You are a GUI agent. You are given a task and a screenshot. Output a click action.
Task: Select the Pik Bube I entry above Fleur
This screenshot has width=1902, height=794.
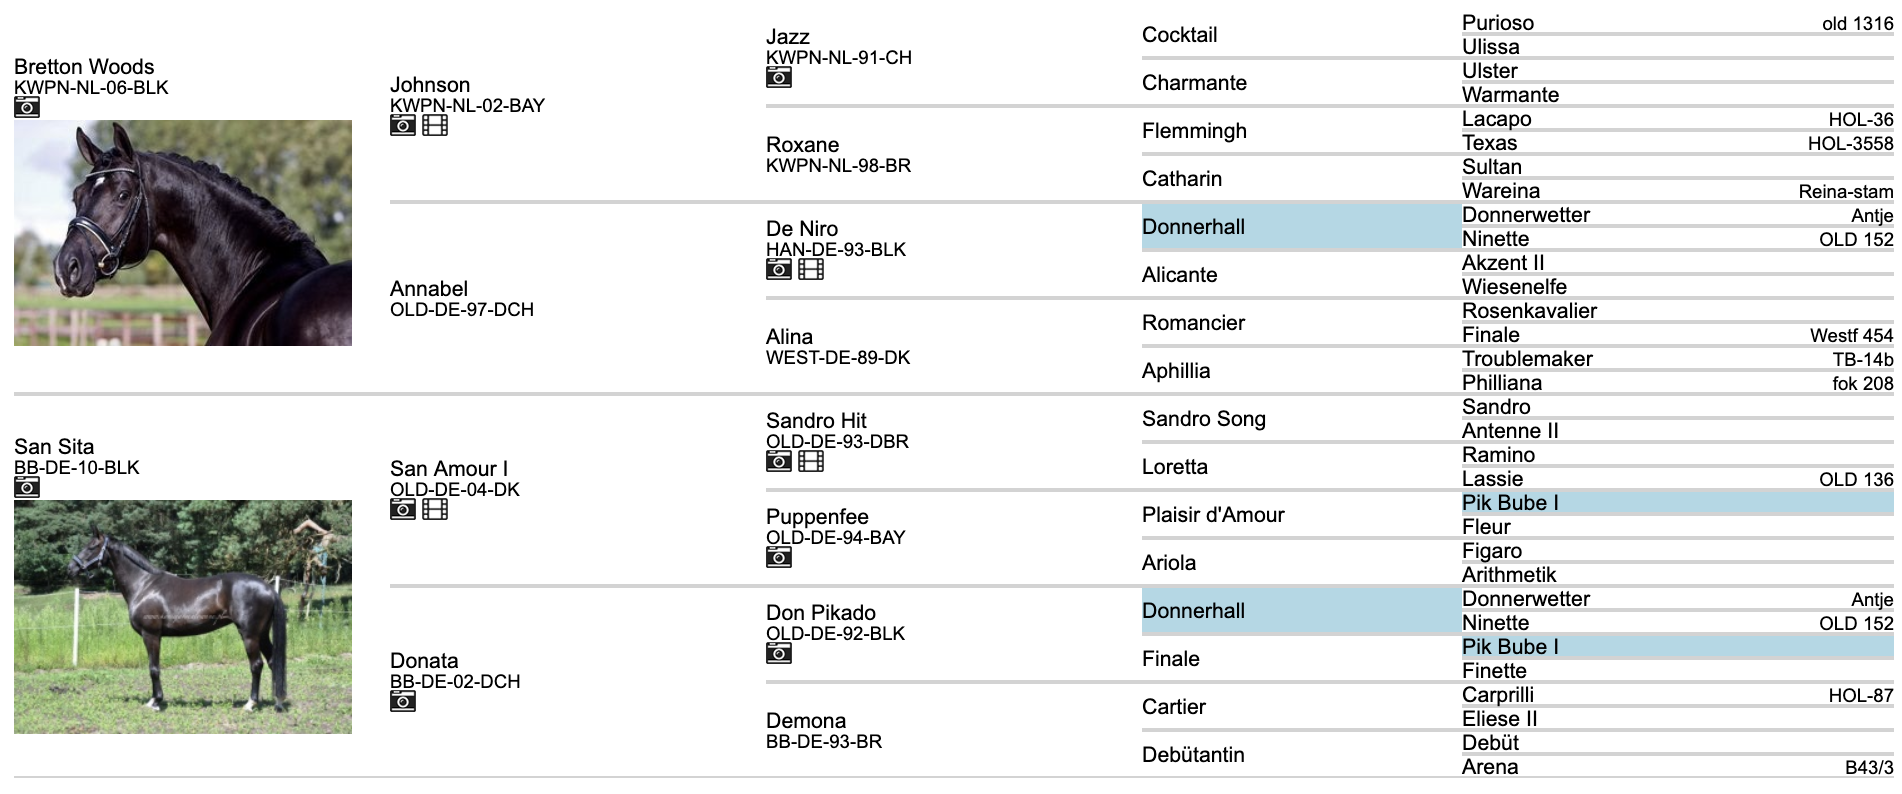tap(1510, 503)
